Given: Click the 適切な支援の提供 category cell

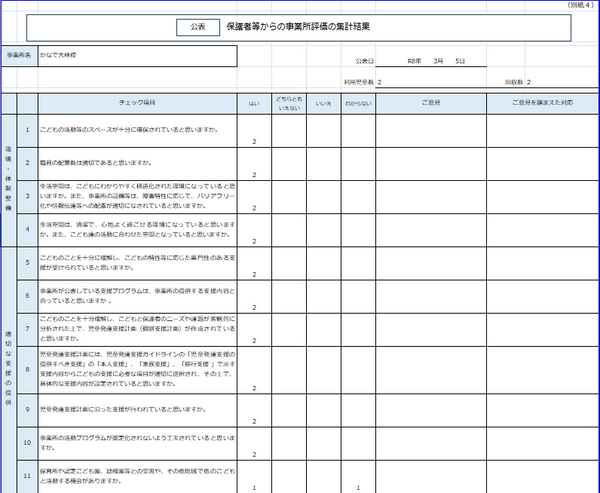Looking at the screenshot, I should pyautogui.click(x=8, y=369).
